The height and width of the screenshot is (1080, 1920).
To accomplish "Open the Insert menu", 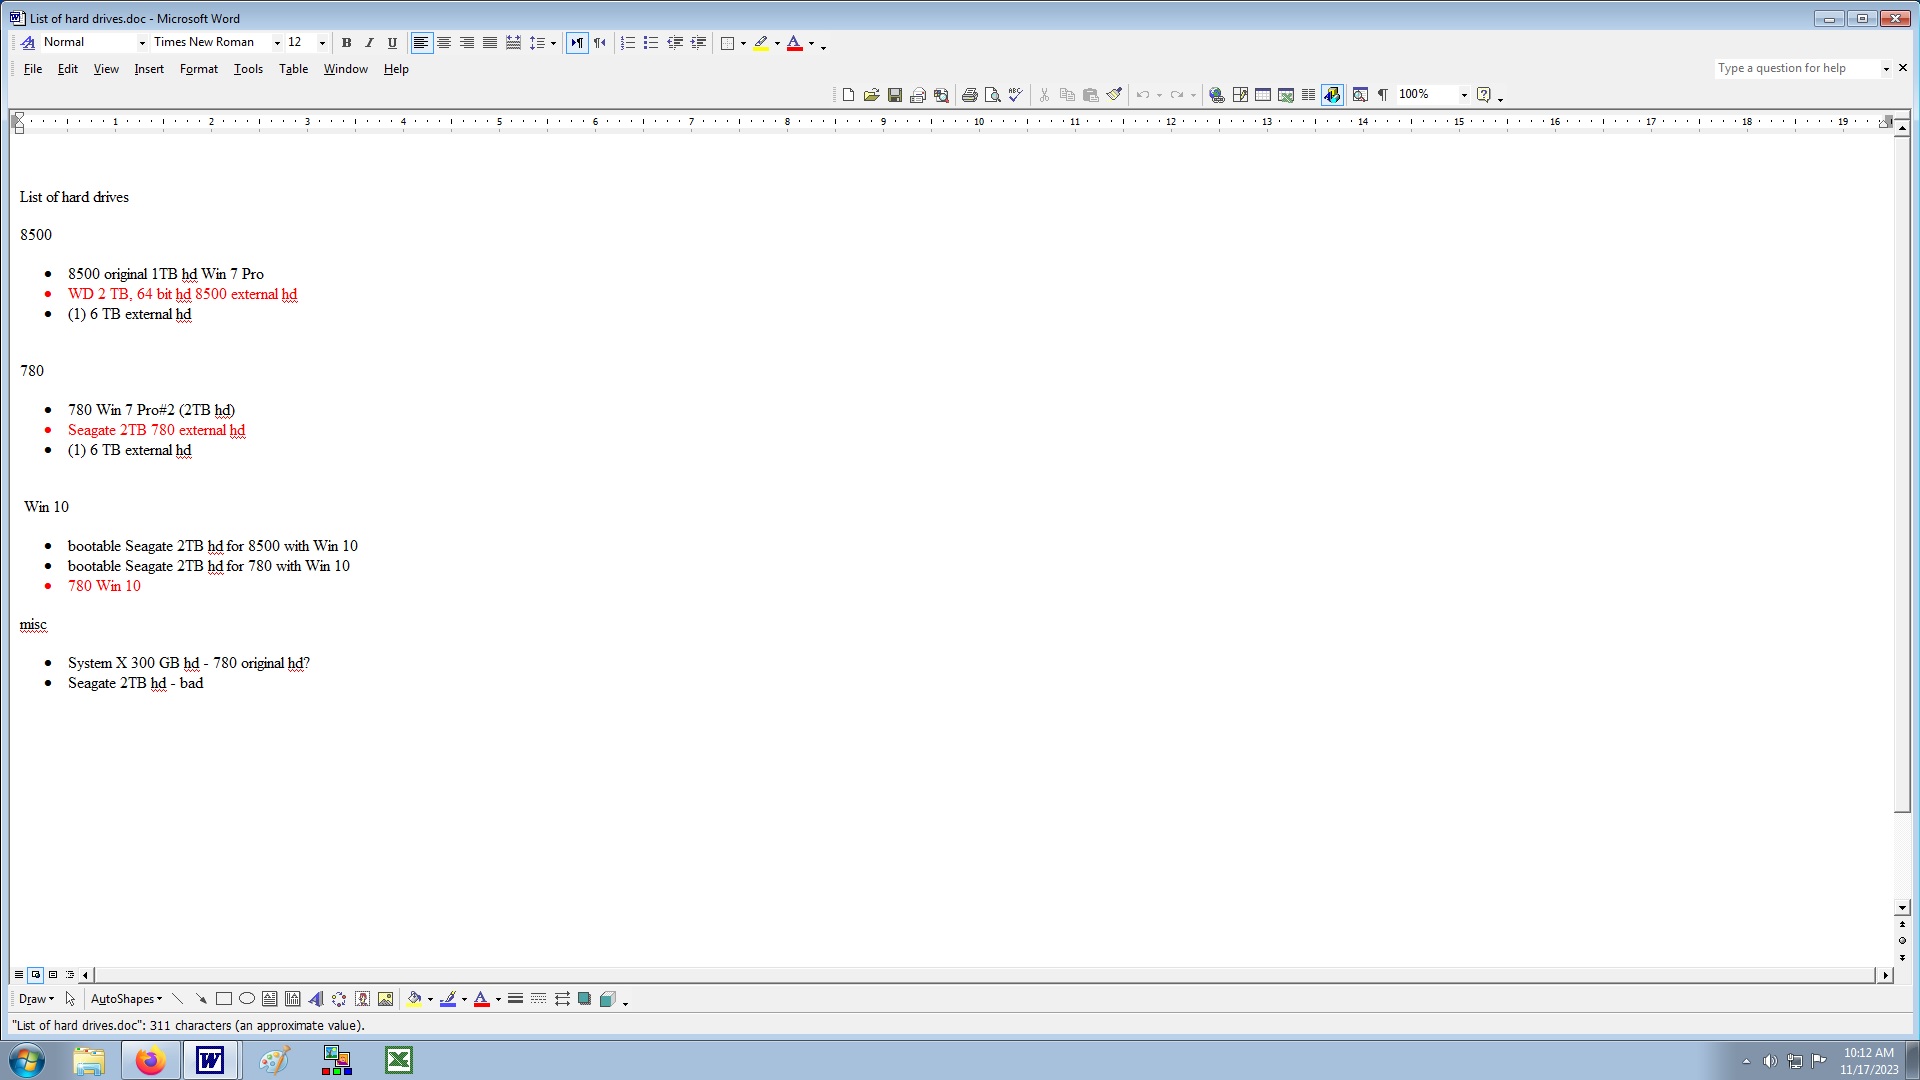I will tap(149, 69).
